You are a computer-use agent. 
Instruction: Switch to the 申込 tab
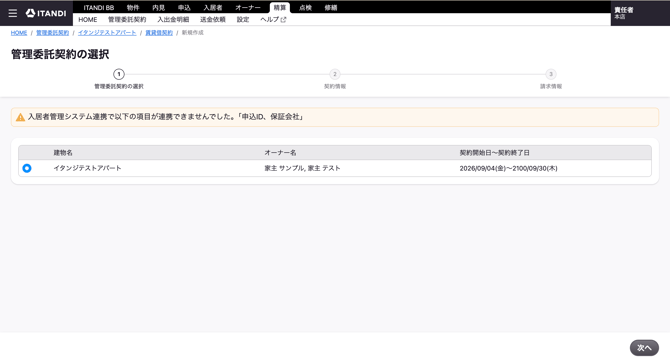[184, 8]
